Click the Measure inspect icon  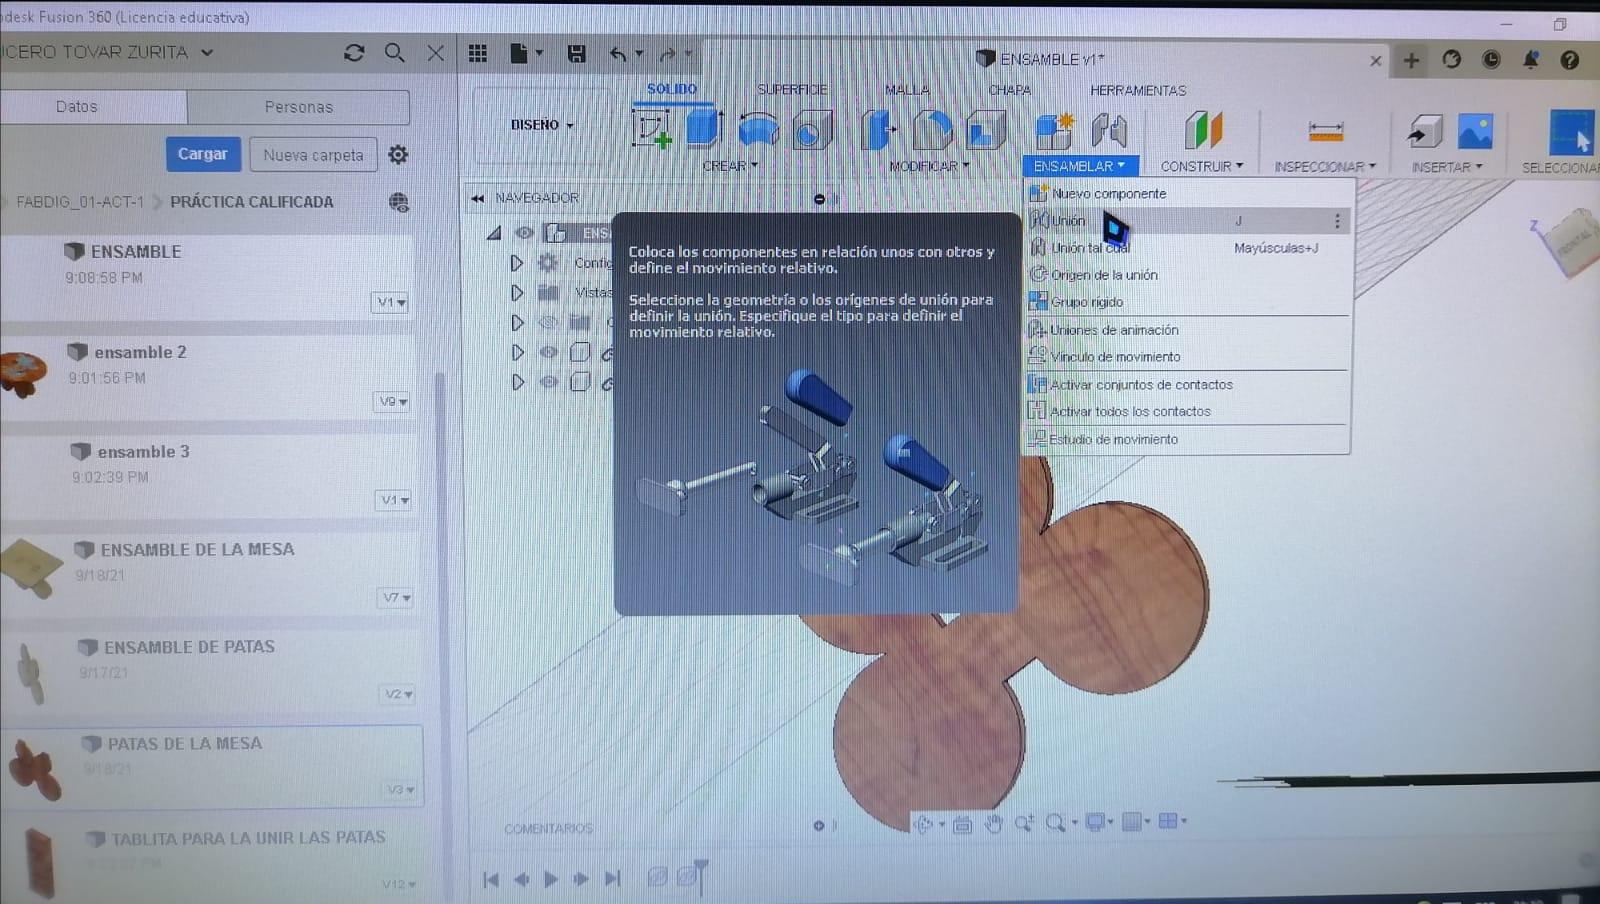(x=1325, y=131)
